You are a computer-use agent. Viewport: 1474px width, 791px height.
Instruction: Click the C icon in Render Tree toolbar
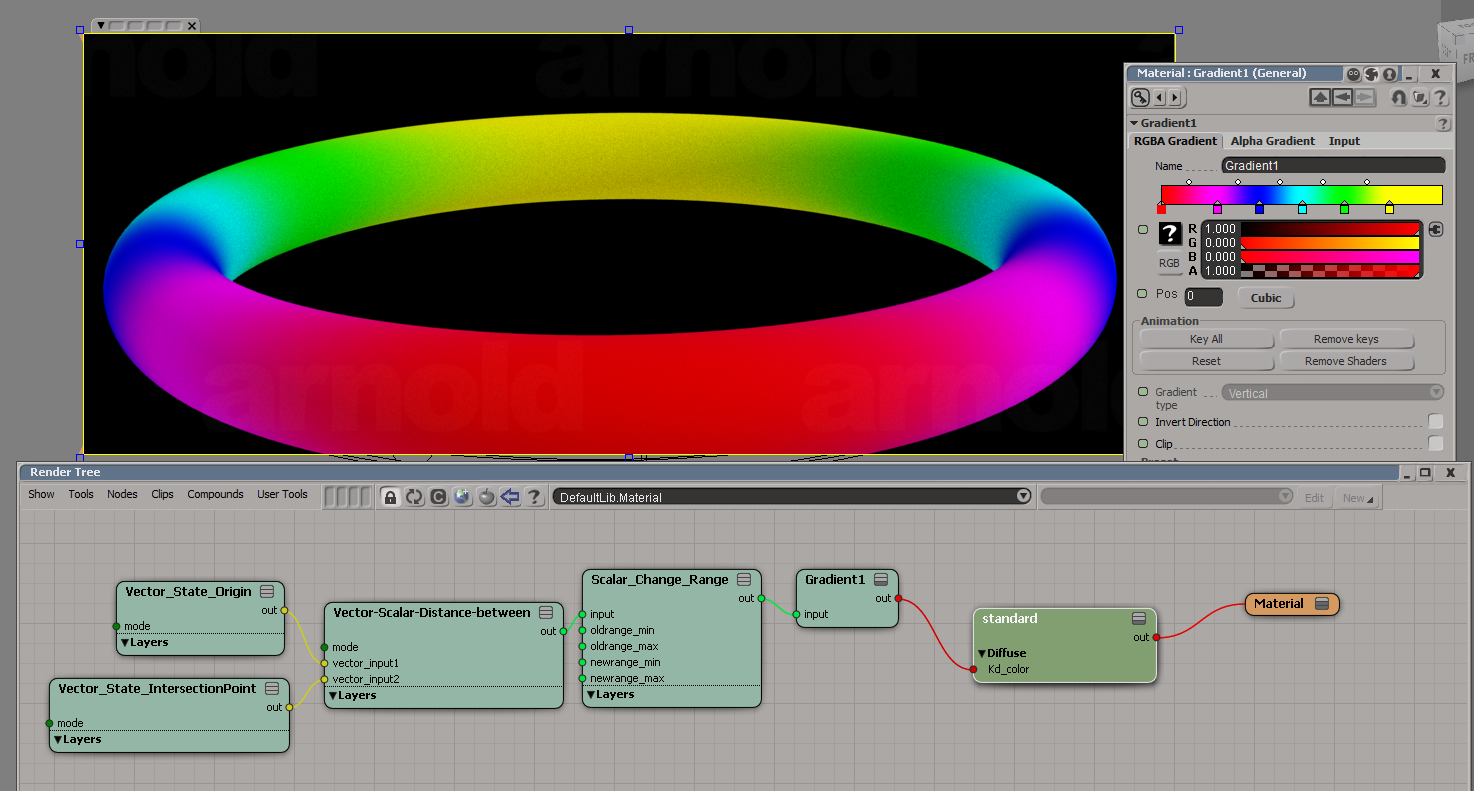(438, 497)
